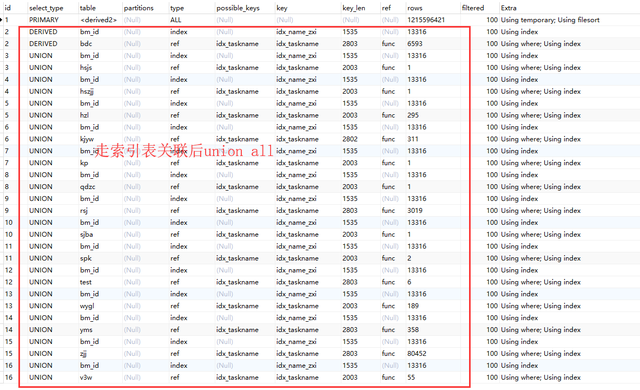This screenshot has width=640, height=390.
Task: Select the 'ALL' type cell
Action: (x=176, y=20)
